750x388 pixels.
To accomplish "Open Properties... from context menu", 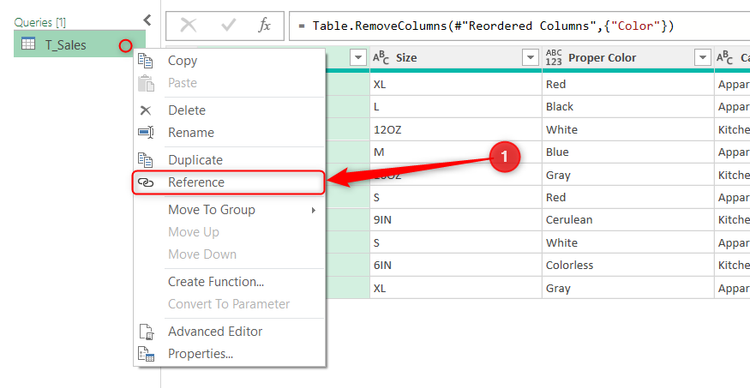I will pos(229,354).
